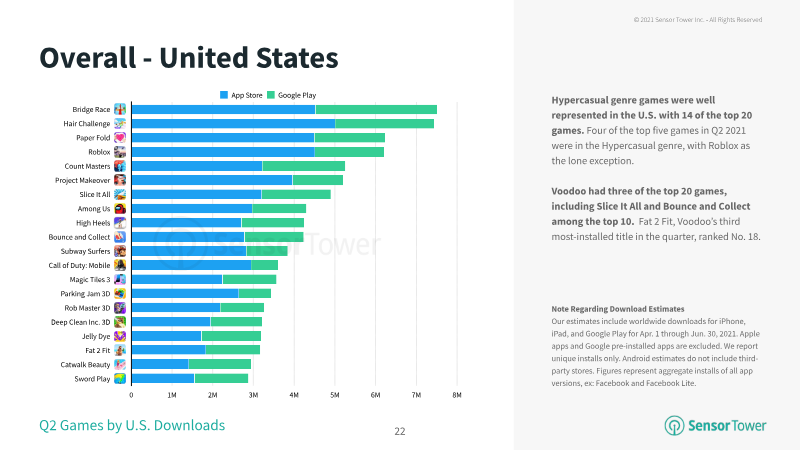800x450 pixels.
Task: Select the Among Us app icon
Action: (120, 209)
